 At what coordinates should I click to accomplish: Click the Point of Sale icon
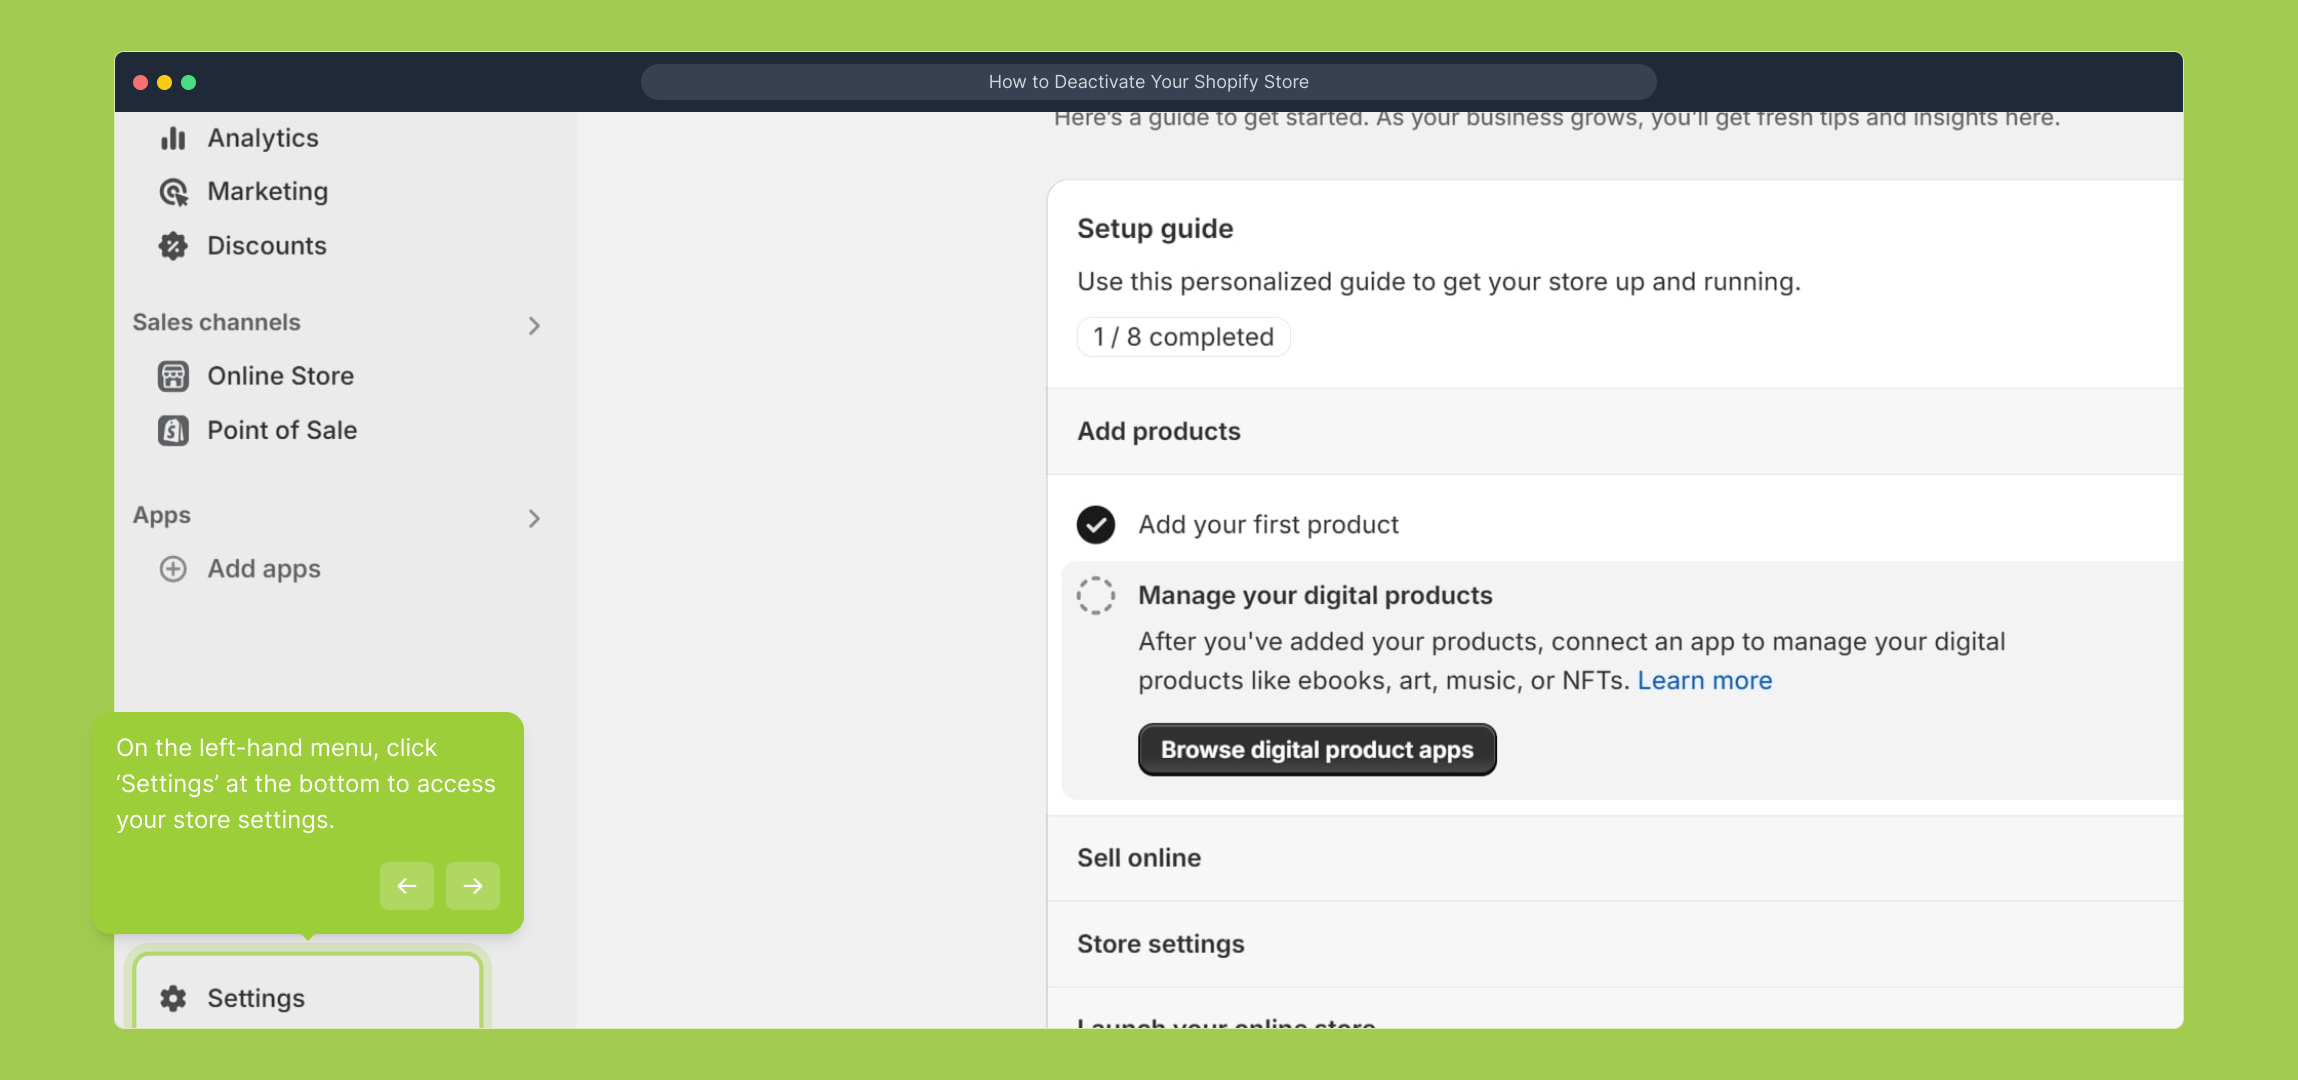coord(173,431)
